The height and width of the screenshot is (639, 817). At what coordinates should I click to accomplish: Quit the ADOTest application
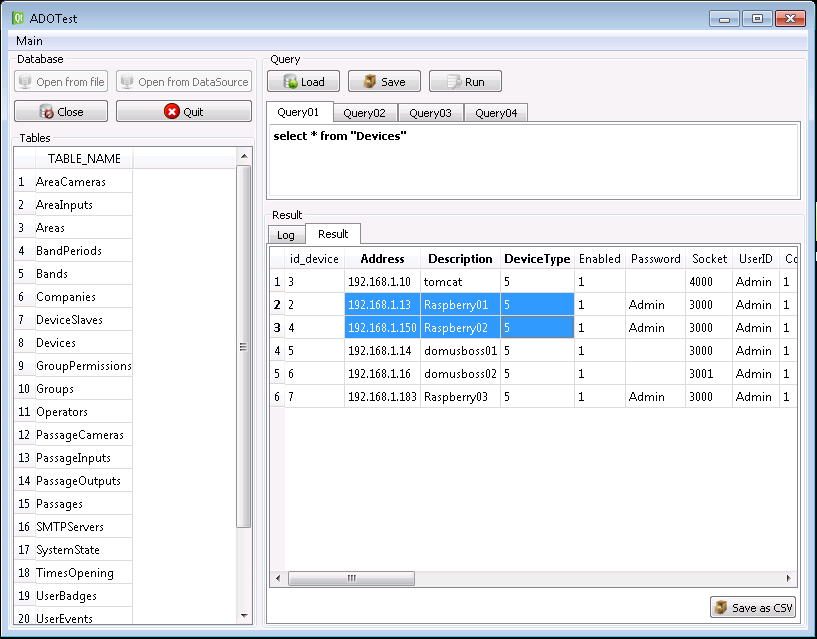coord(184,112)
